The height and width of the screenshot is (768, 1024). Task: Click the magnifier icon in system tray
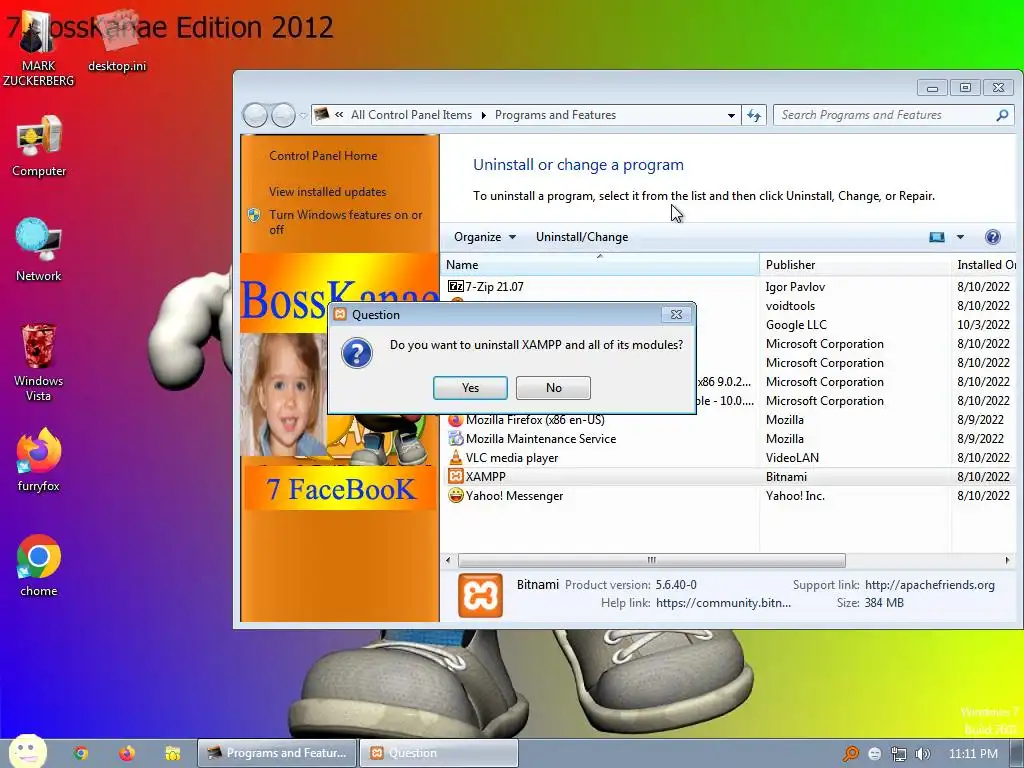click(x=850, y=754)
